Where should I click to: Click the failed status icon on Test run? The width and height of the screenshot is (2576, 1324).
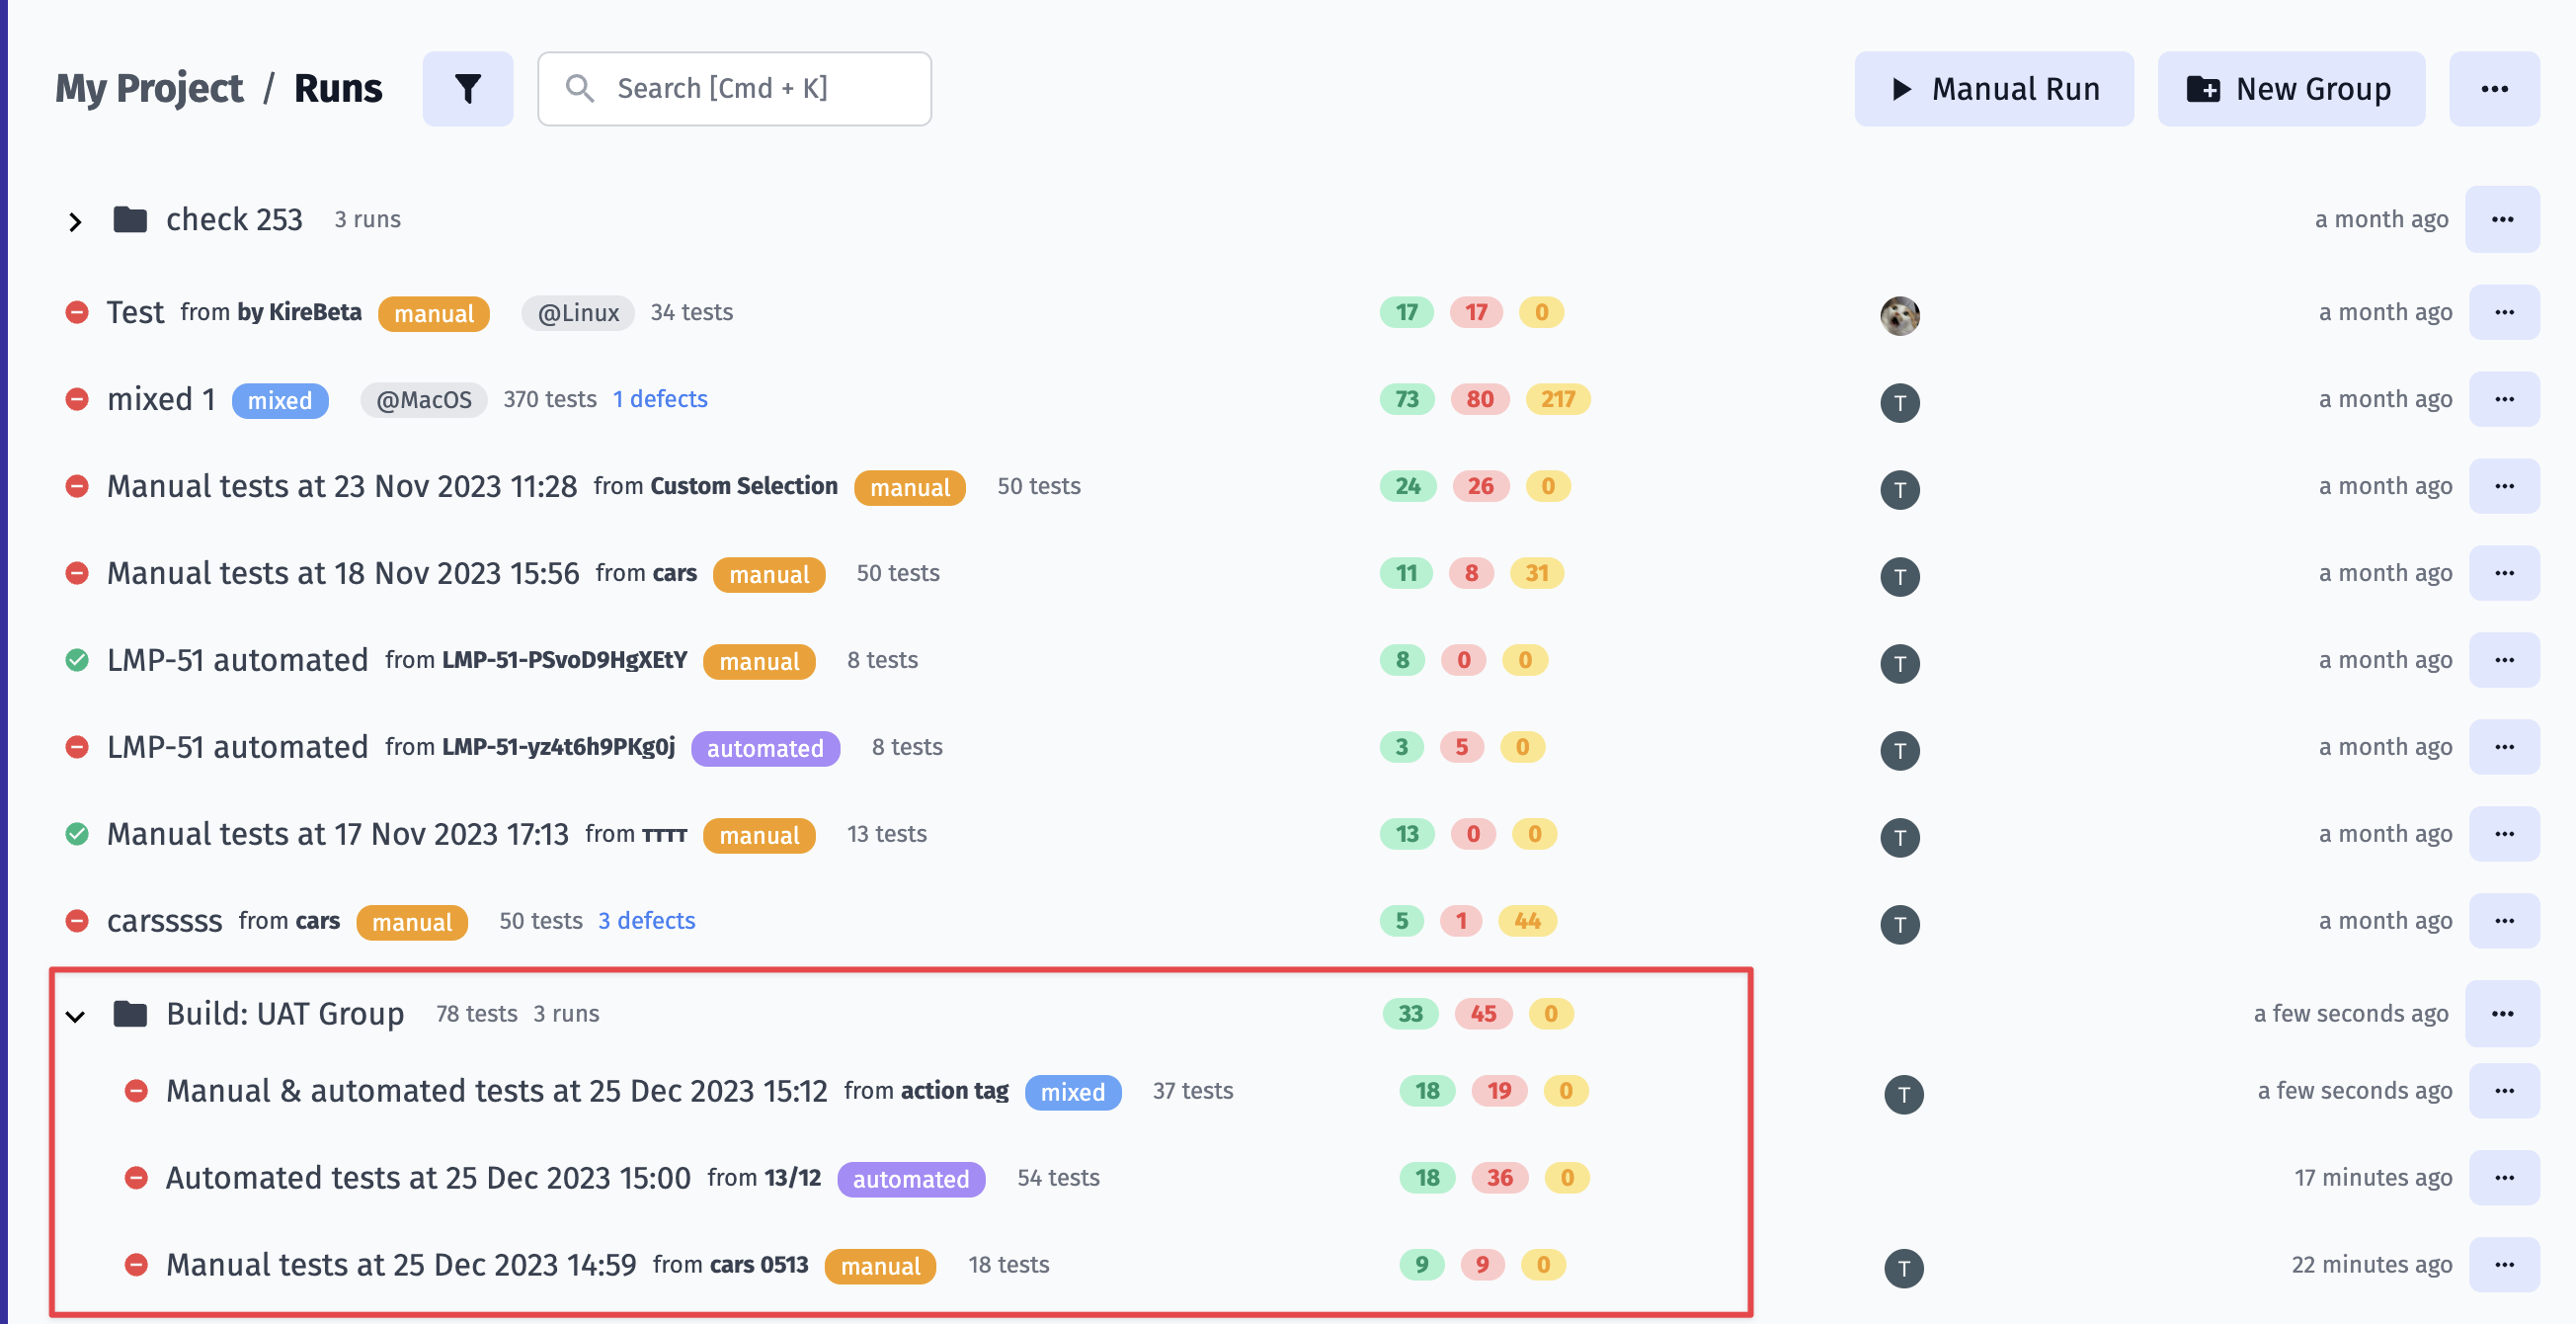click(77, 312)
